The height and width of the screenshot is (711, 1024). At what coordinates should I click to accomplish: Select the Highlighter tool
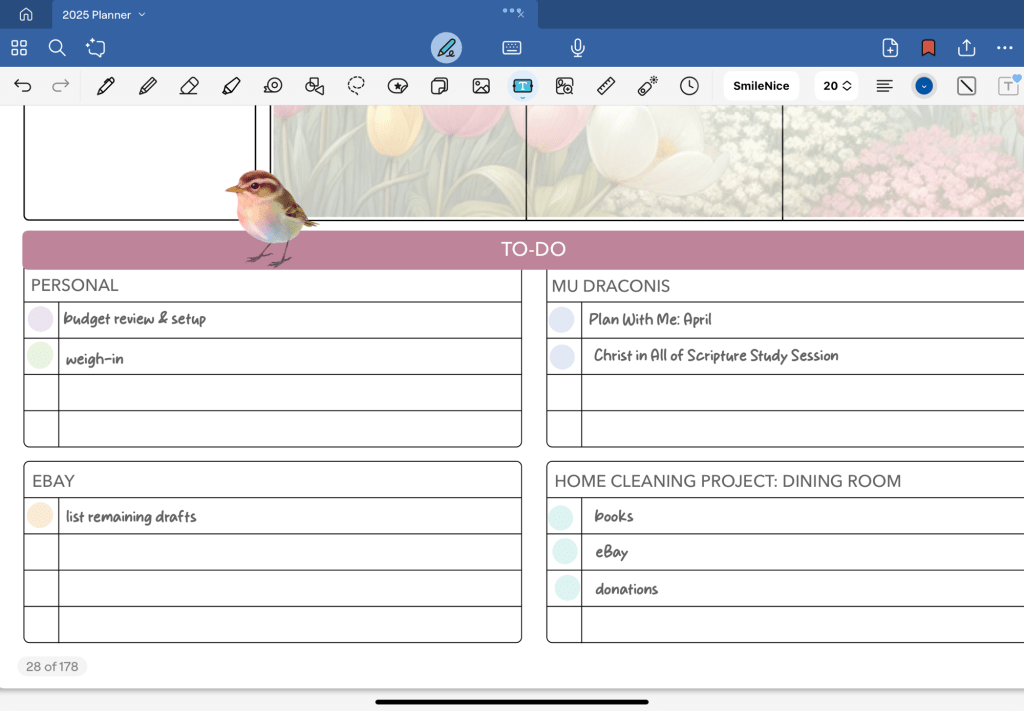coord(231,86)
